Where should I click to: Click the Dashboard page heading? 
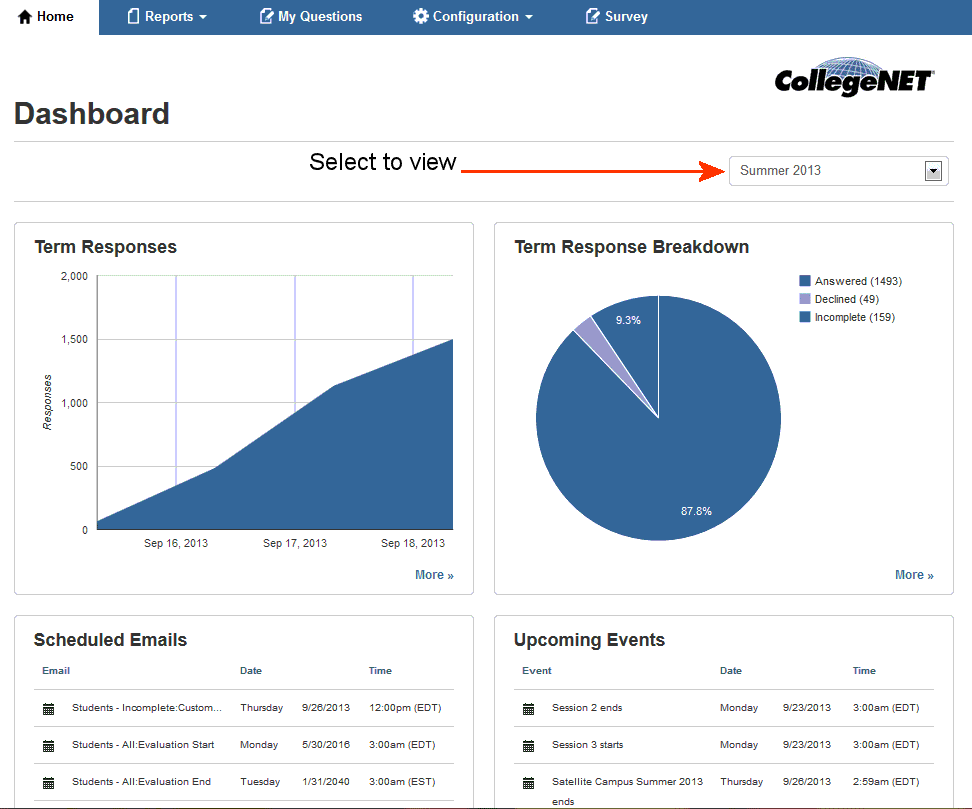click(92, 114)
